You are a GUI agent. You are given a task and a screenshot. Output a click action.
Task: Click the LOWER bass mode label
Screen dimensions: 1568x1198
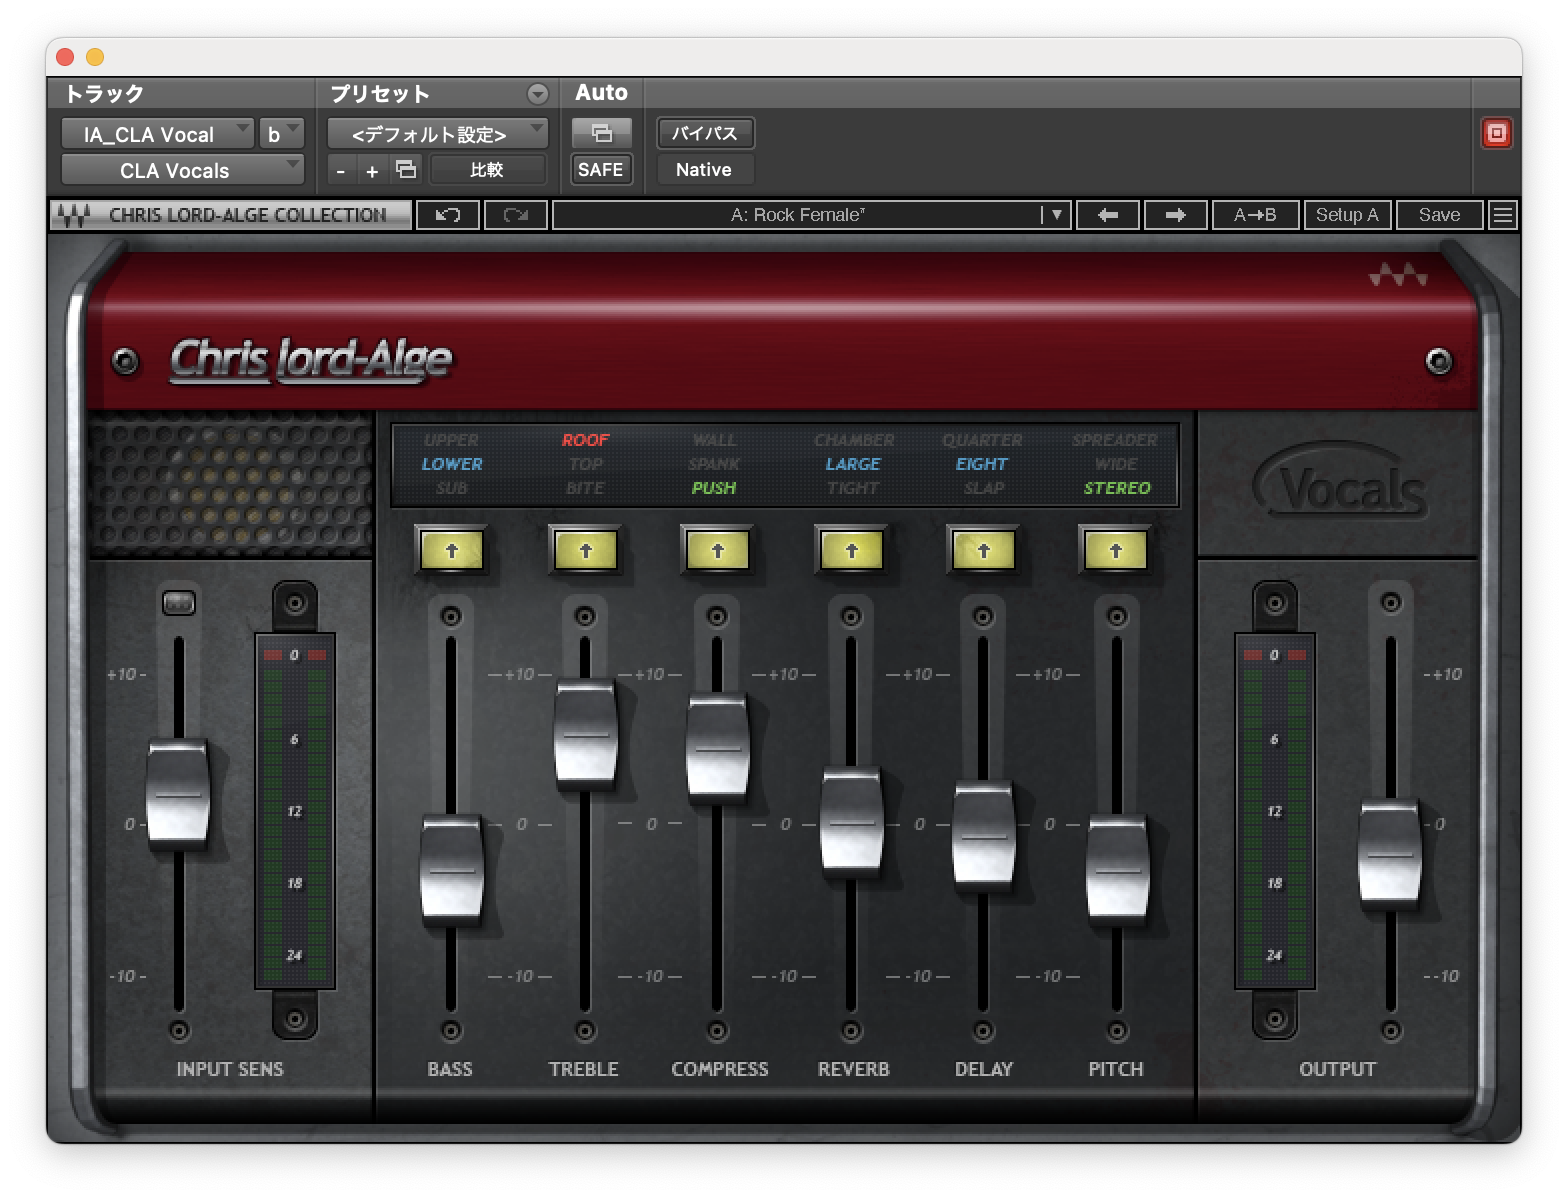(x=452, y=464)
